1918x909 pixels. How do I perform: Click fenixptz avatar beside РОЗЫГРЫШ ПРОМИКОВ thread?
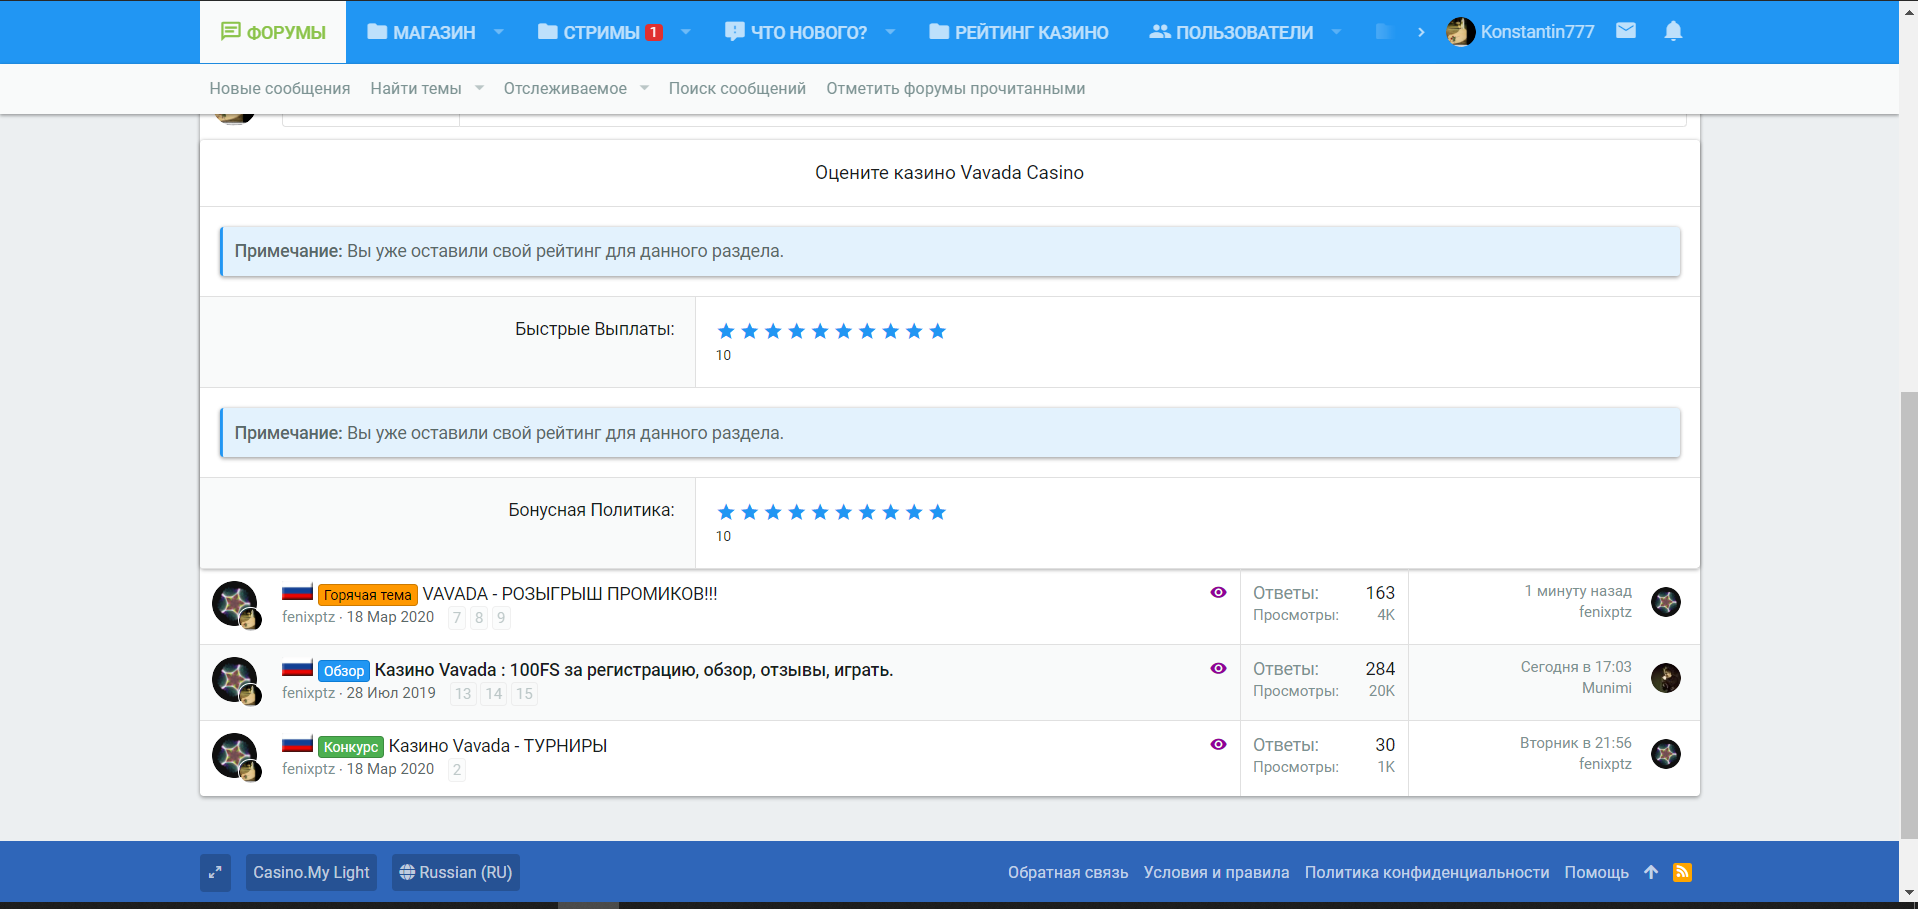click(x=236, y=604)
